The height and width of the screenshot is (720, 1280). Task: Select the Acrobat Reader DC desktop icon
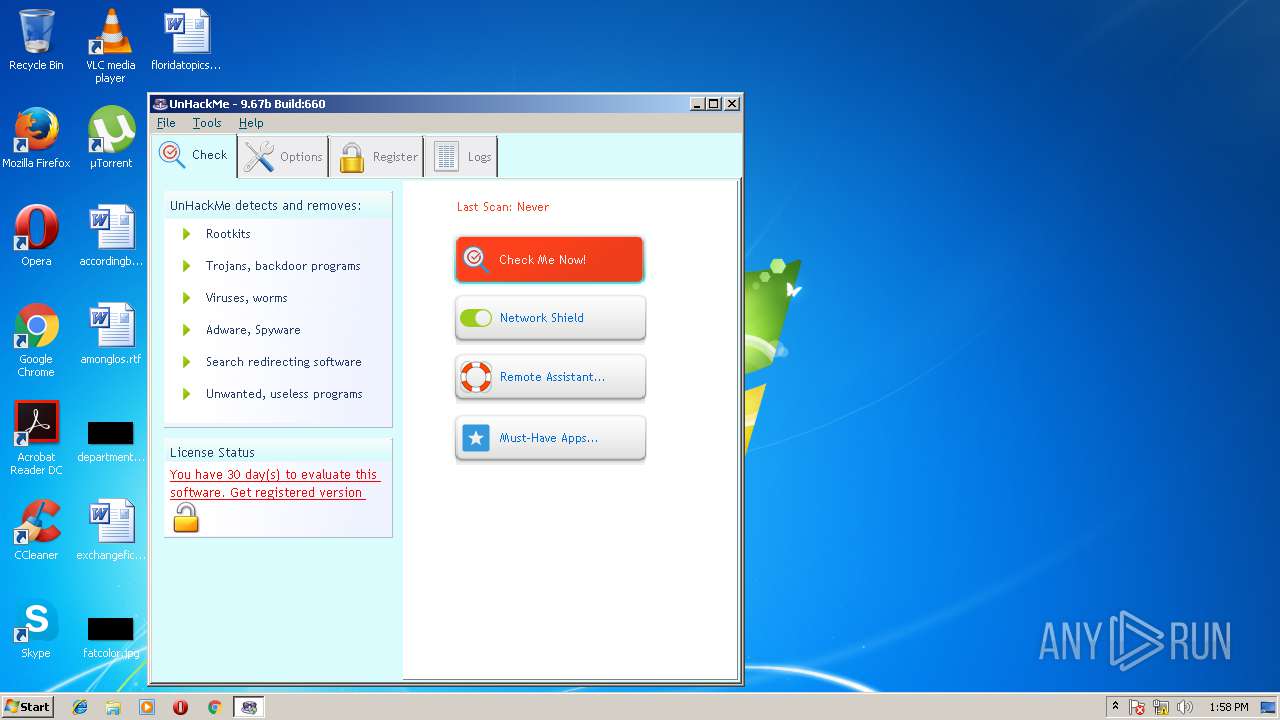37,438
